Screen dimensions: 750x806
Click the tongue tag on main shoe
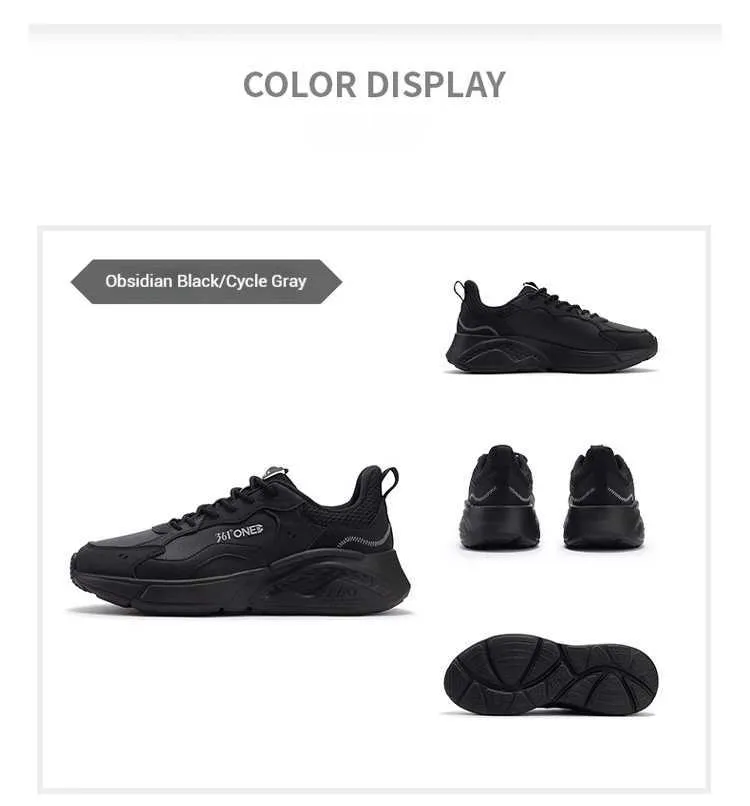[x=276, y=471]
